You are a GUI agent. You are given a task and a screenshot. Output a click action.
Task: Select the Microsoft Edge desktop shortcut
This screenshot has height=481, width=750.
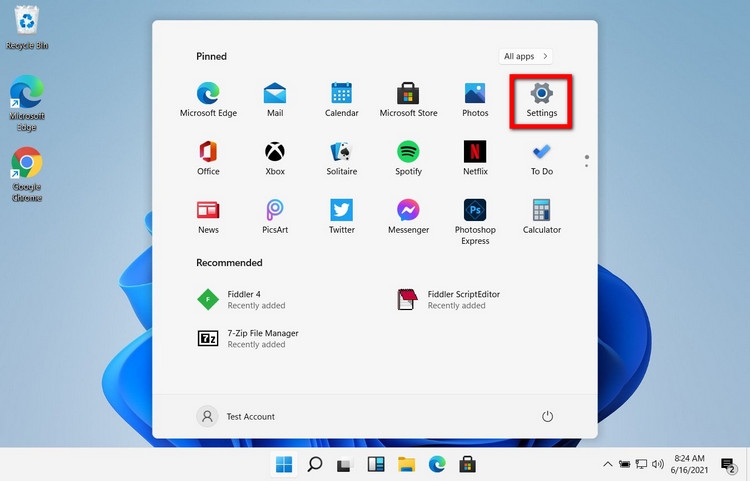point(27,103)
